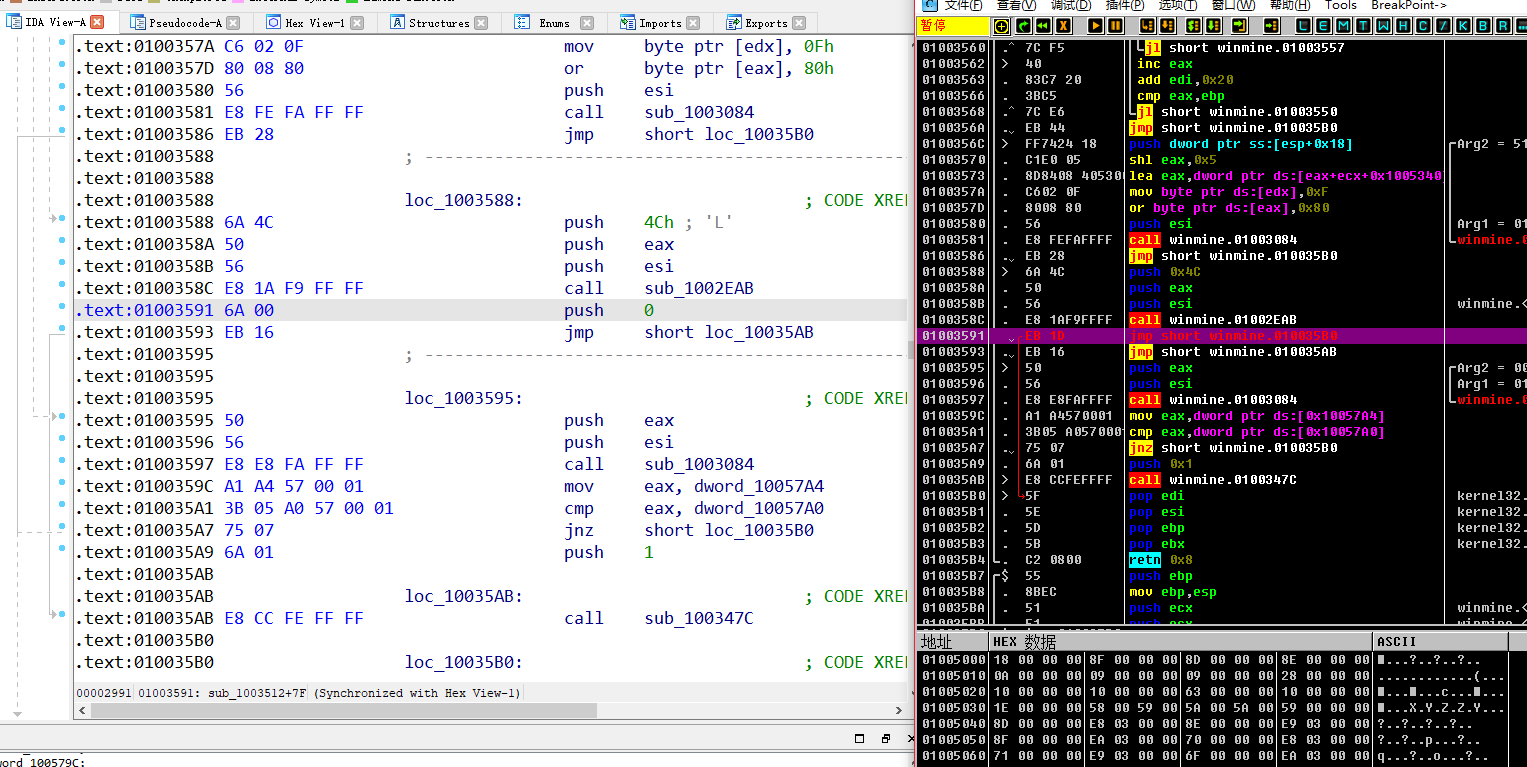Click the trace over toolbar icon

pos(1213,26)
